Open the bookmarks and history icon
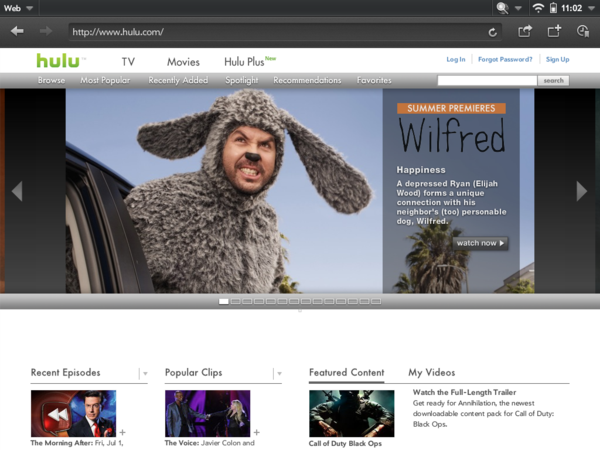Screen dimensions: 600x450 pos(584,31)
